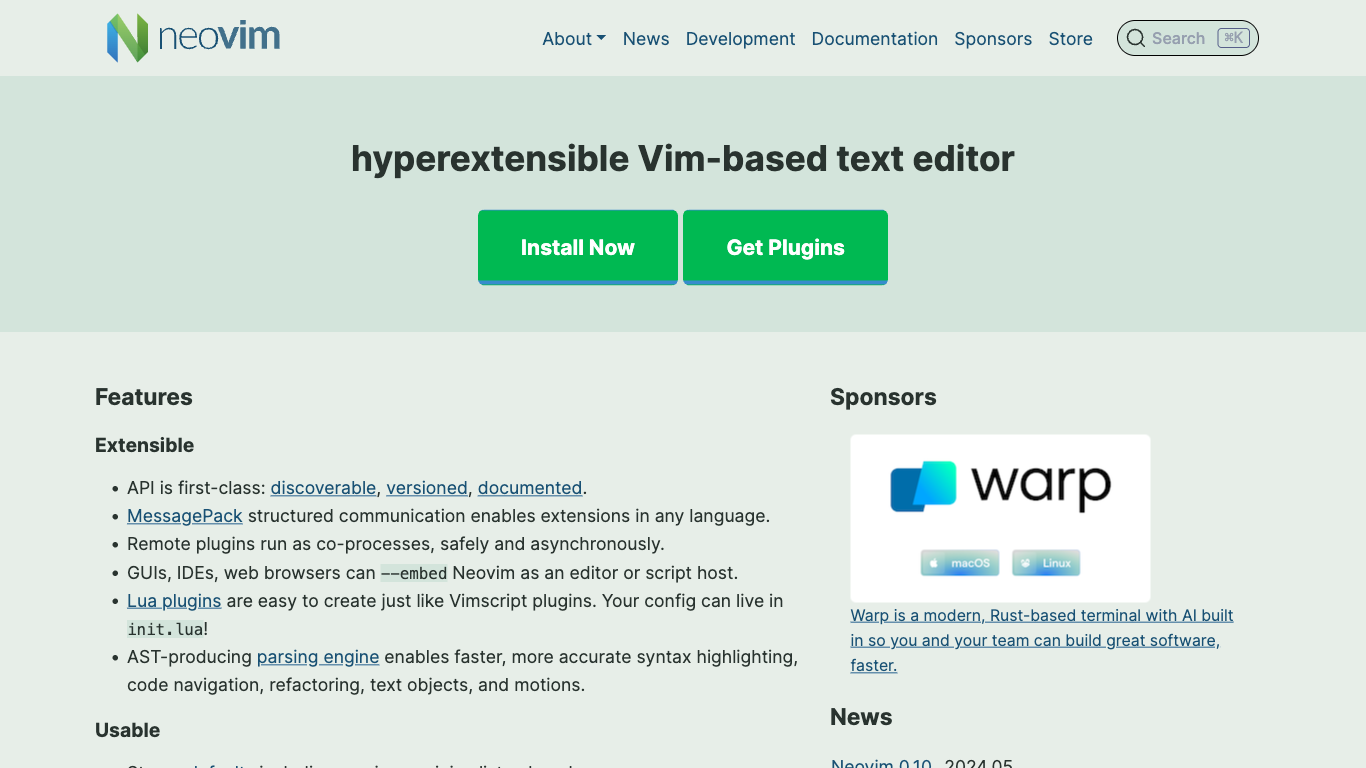Click the hyperextensible Vim-based text editor headline
Image resolution: width=1366 pixels, height=768 pixels.
click(x=683, y=158)
